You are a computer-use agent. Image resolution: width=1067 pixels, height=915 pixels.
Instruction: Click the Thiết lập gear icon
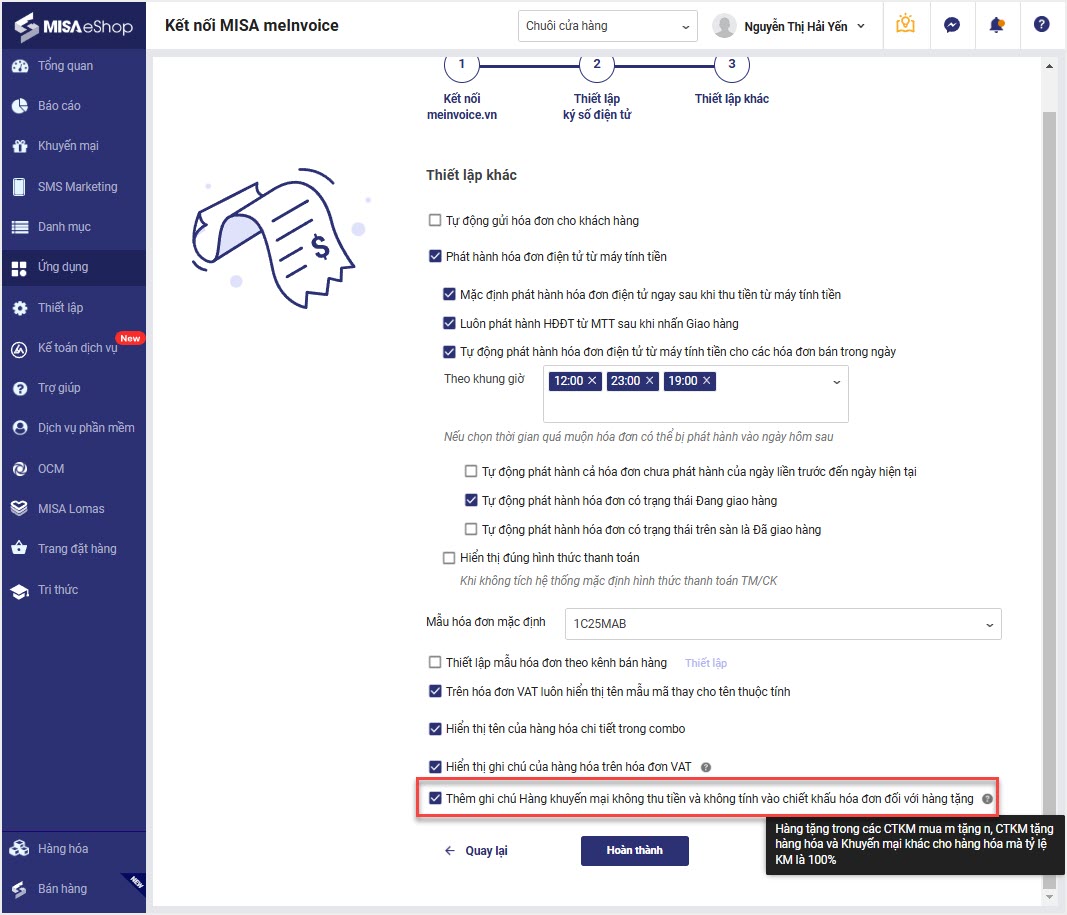click(x=20, y=308)
